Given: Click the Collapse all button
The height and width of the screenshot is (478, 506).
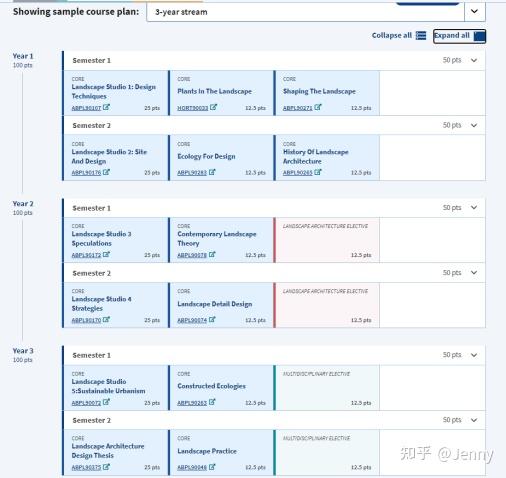Looking at the screenshot, I should pyautogui.click(x=399, y=35).
